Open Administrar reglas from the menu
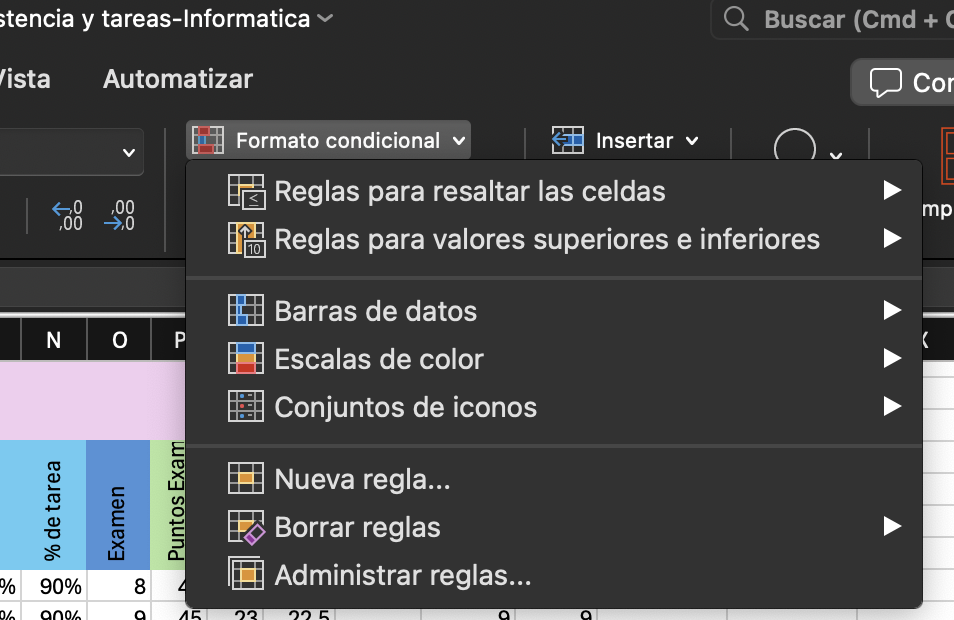 402,576
